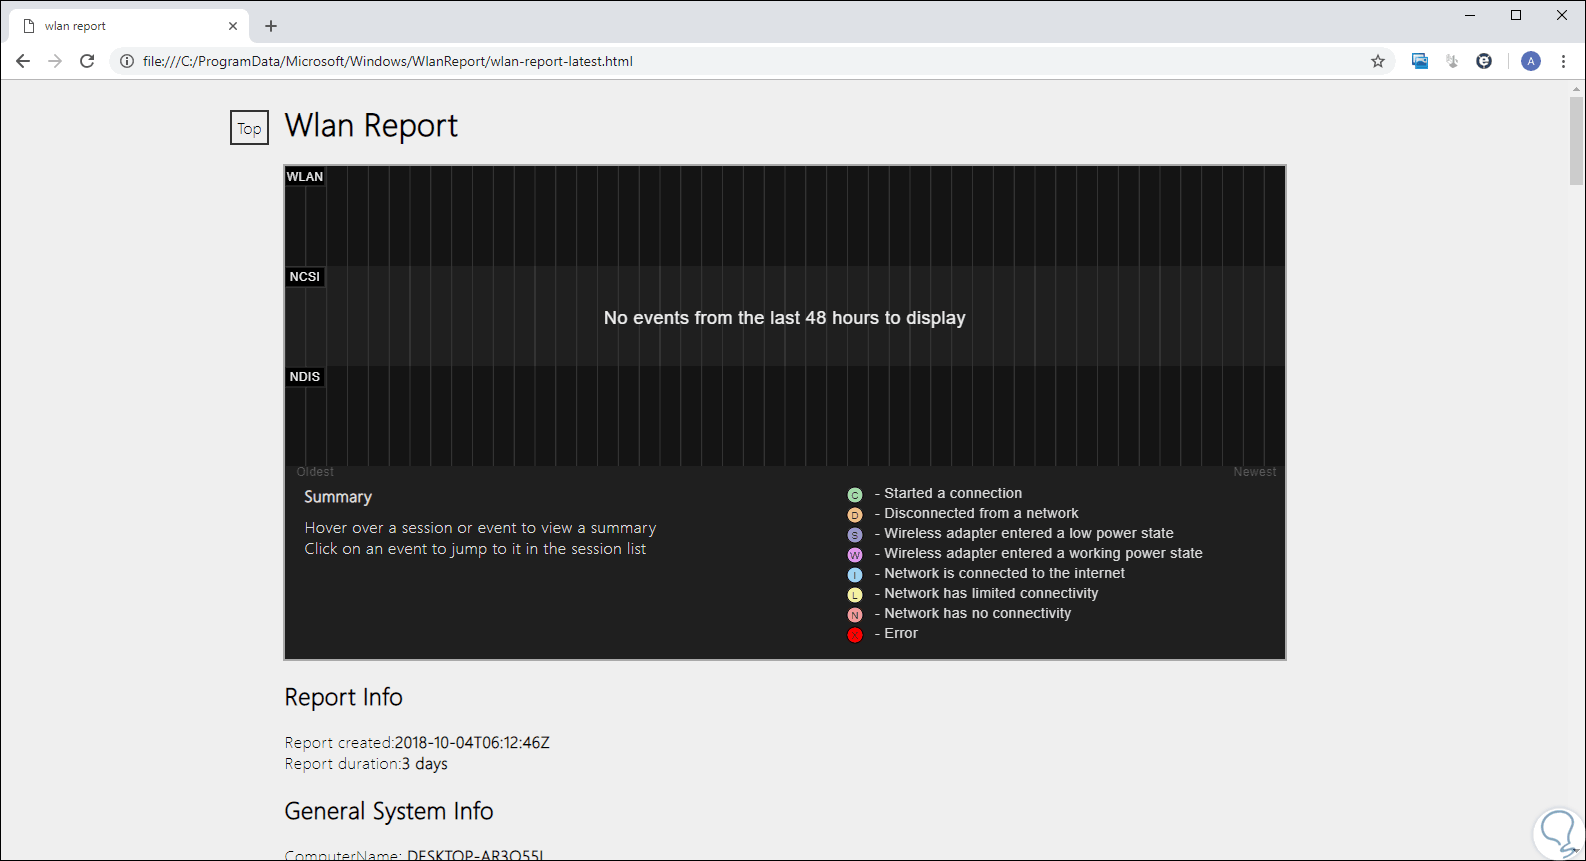Open the Chrome three-dot menu
Screen dimensions: 1586x861
coord(1564,61)
